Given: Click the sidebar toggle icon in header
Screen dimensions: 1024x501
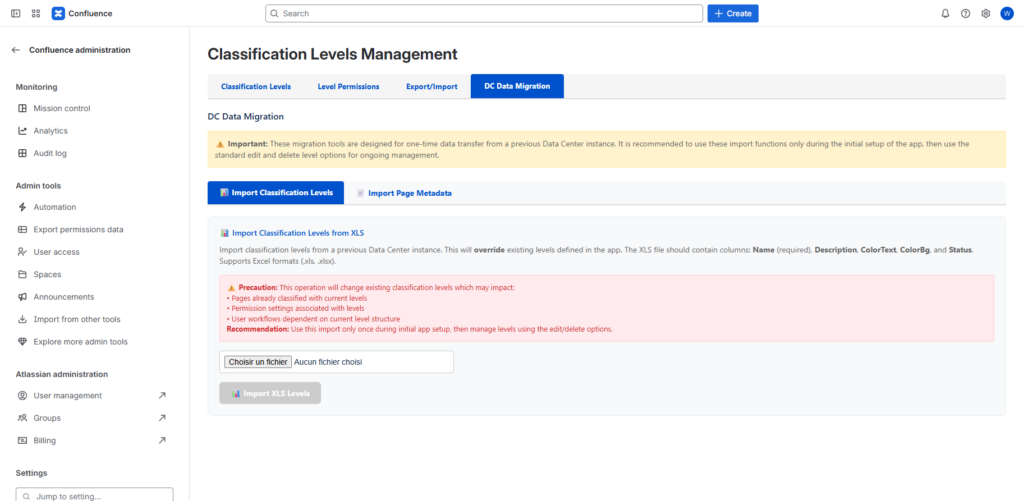Looking at the screenshot, I should 15,13.
